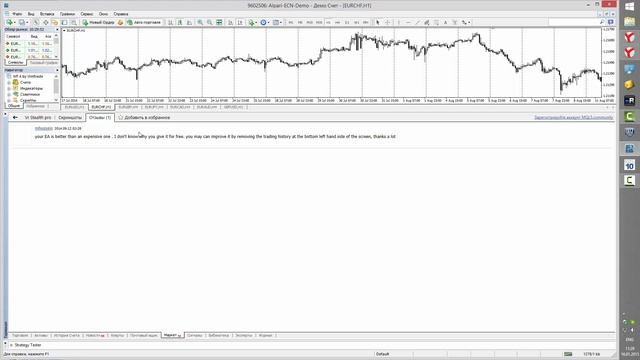Select line chart type icon
640x360 pixels.
[x=189, y=22]
